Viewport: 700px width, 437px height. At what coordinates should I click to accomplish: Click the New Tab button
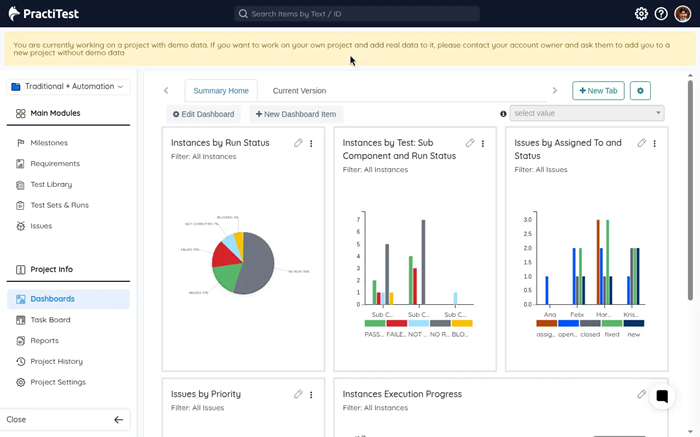(598, 91)
